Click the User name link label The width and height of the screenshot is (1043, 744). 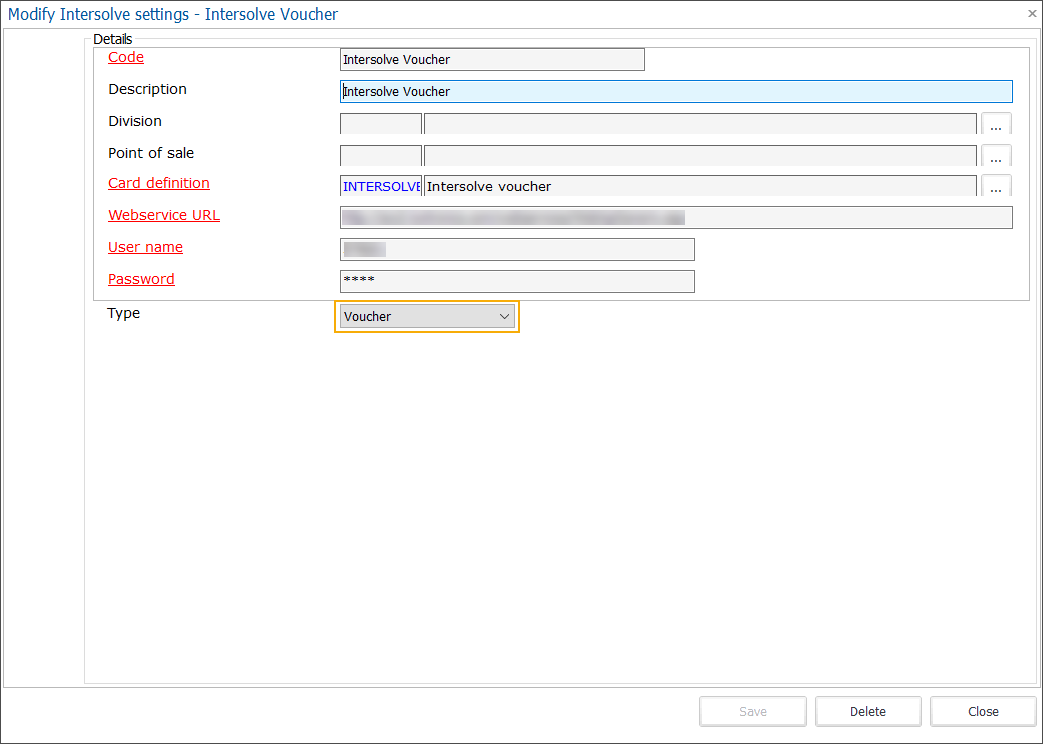(x=145, y=247)
